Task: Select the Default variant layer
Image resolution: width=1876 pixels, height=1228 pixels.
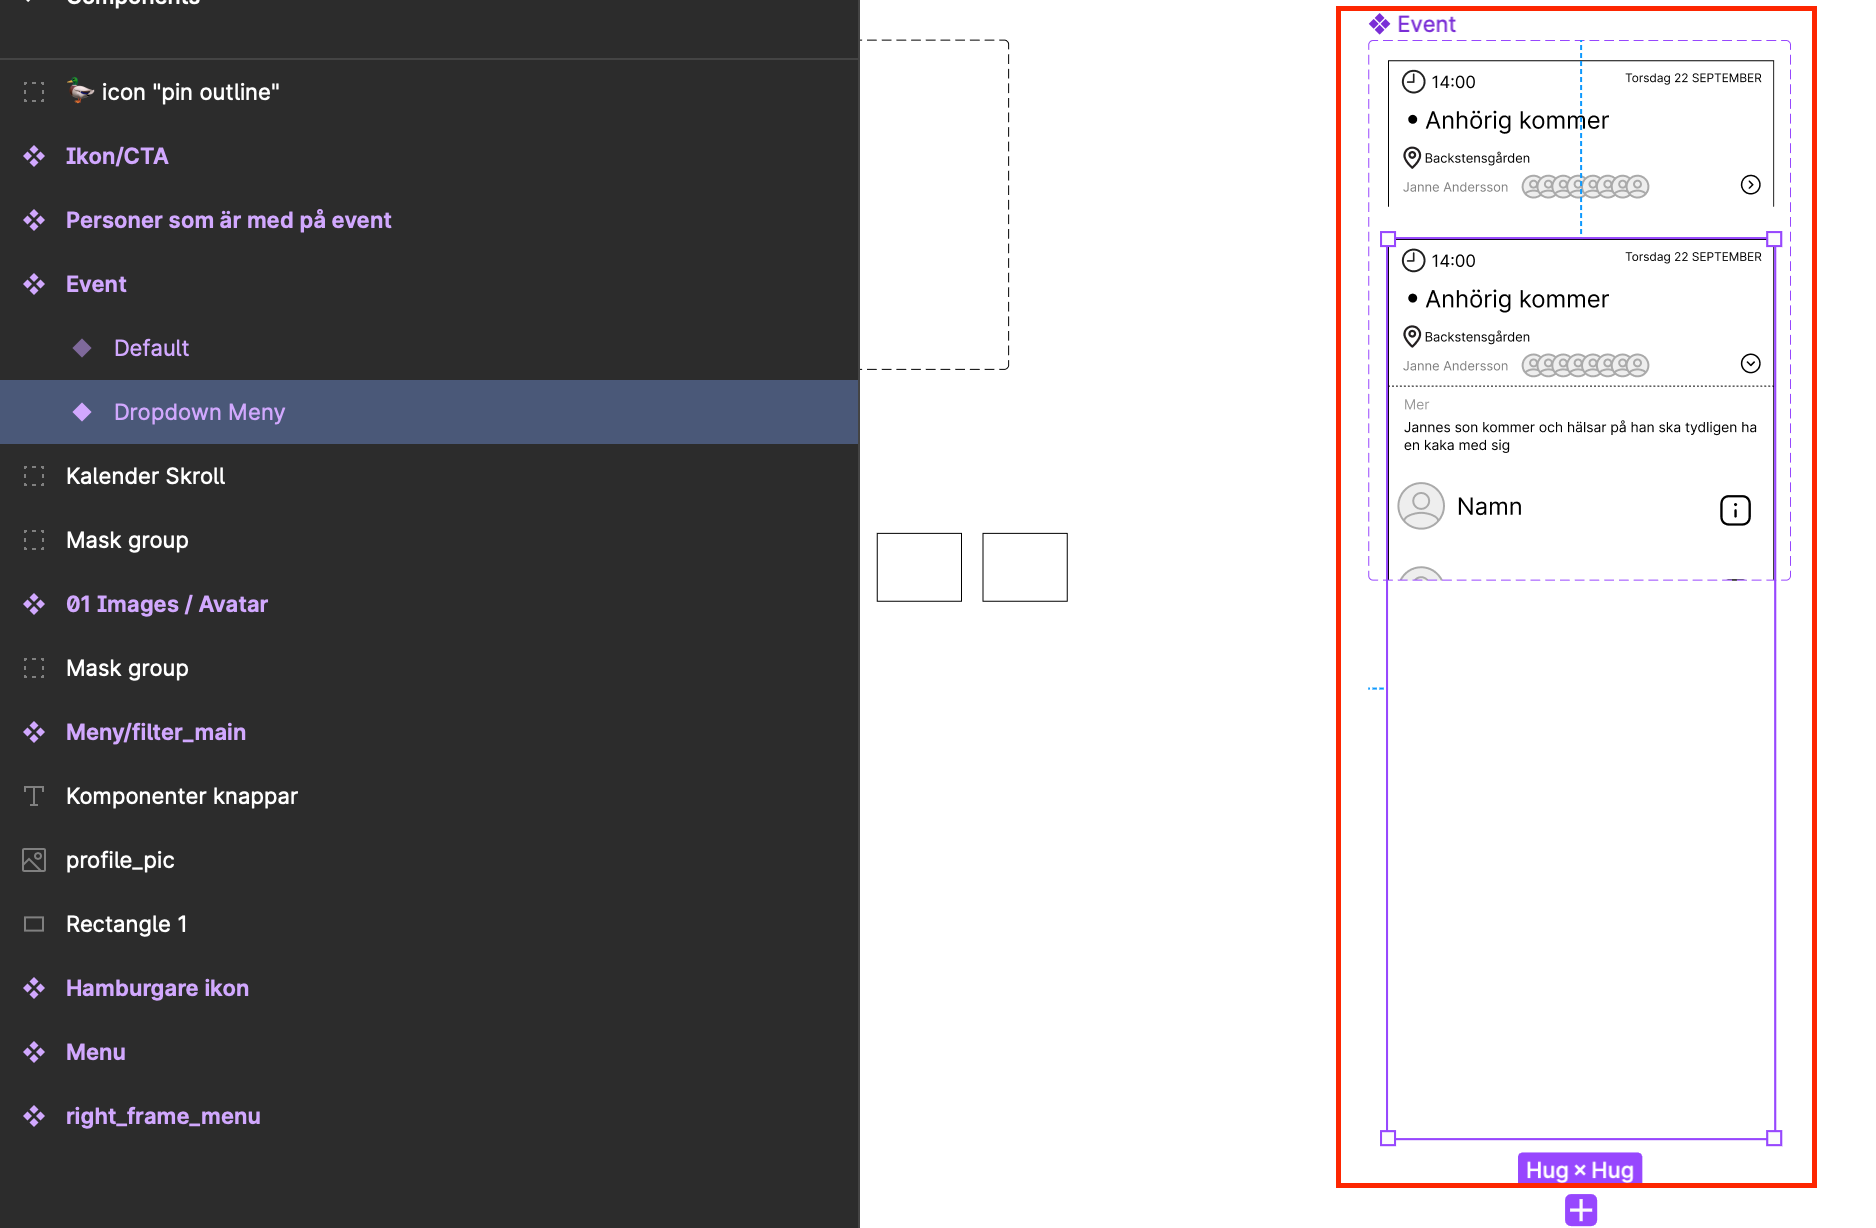Action: [x=429, y=348]
